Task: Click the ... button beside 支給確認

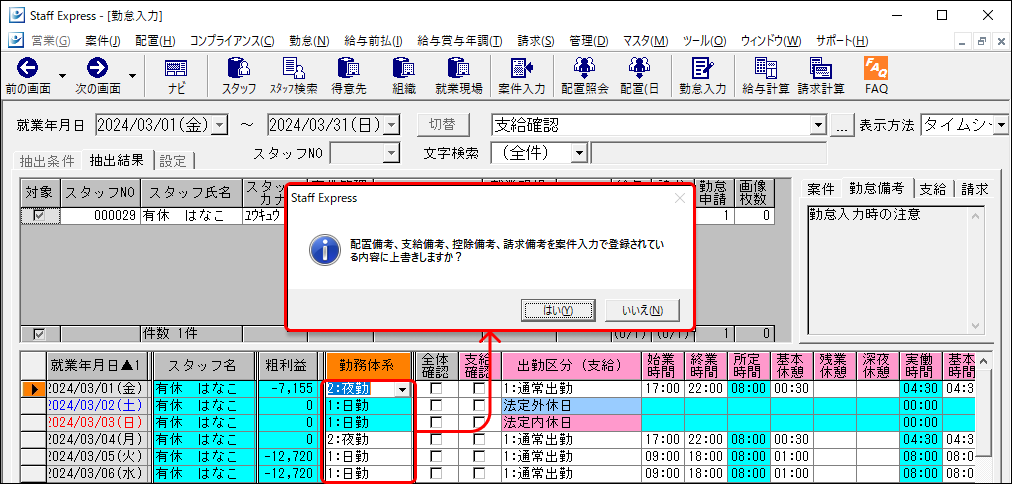Action: tap(842, 125)
